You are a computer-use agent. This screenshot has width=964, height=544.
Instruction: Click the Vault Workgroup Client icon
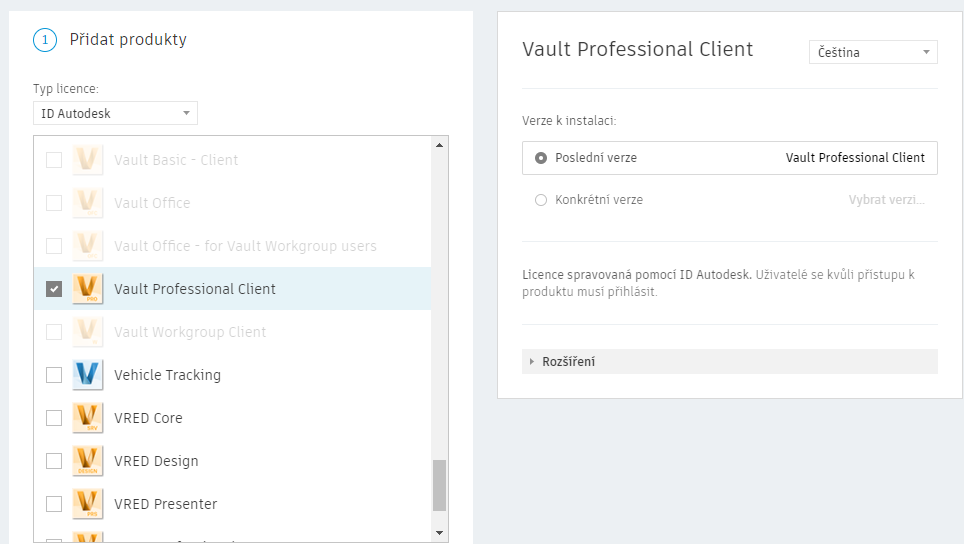coord(88,332)
